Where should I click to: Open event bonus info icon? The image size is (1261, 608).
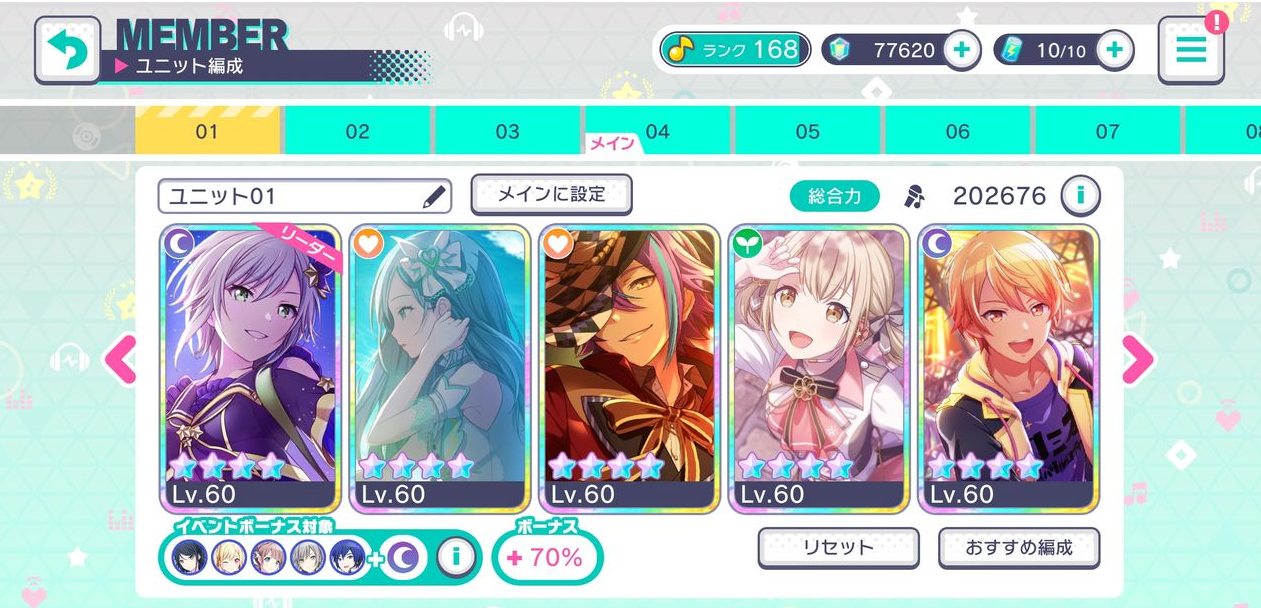pyautogui.click(x=456, y=558)
